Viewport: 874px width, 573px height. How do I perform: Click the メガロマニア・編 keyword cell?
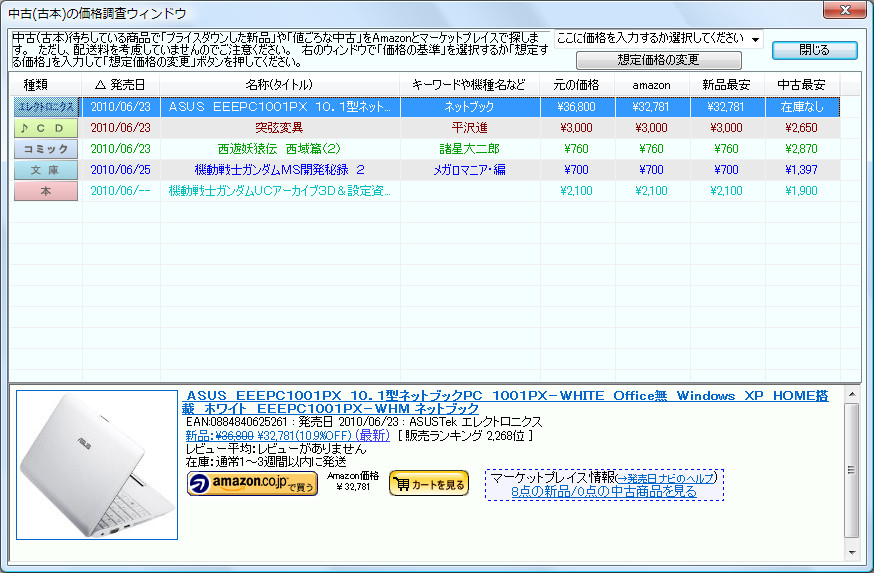click(470, 170)
